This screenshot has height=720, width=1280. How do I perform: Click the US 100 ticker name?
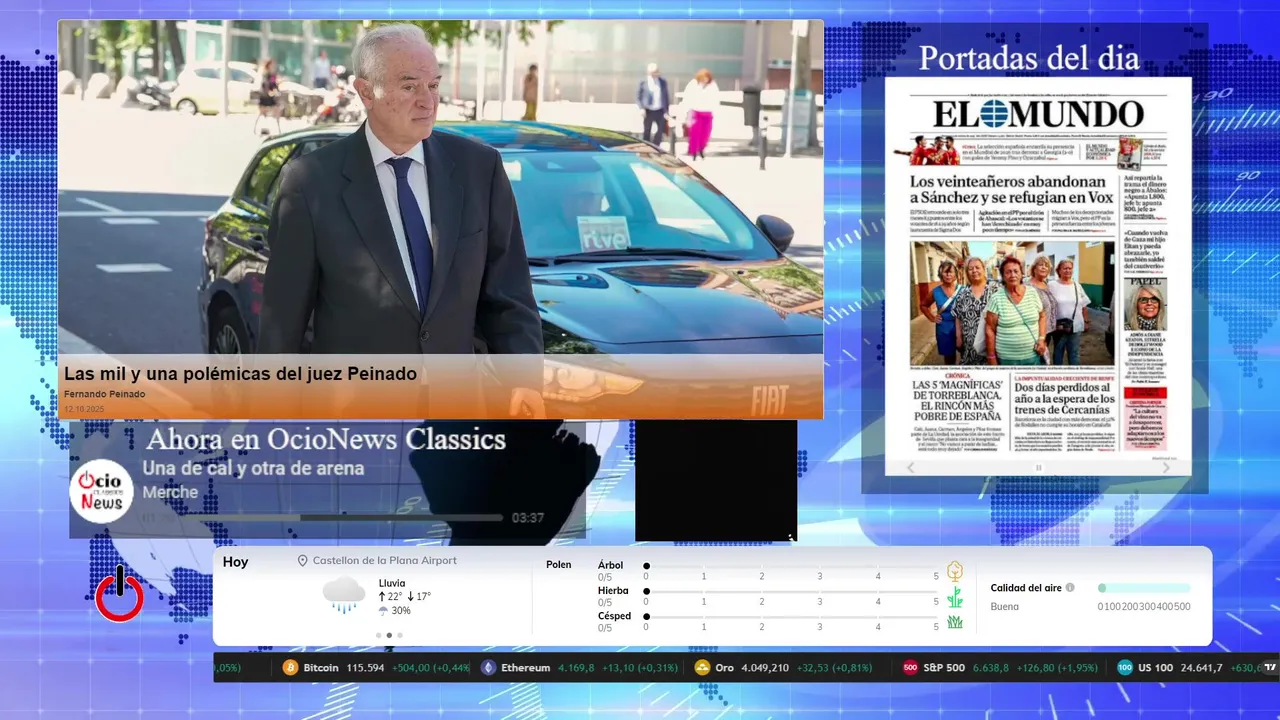click(x=1156, y=668)
